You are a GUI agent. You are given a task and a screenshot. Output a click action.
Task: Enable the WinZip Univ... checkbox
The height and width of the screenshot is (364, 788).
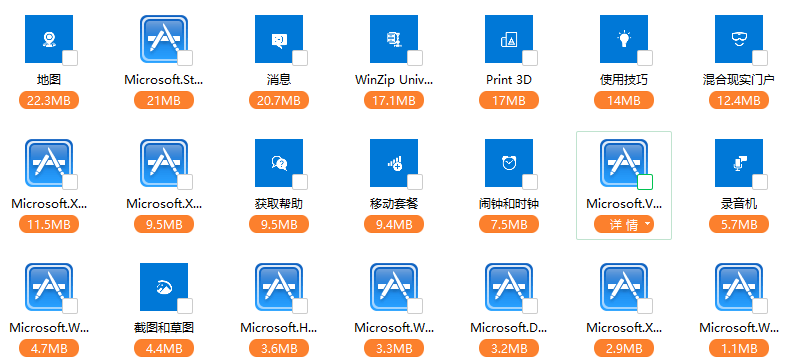click(415, 58)
